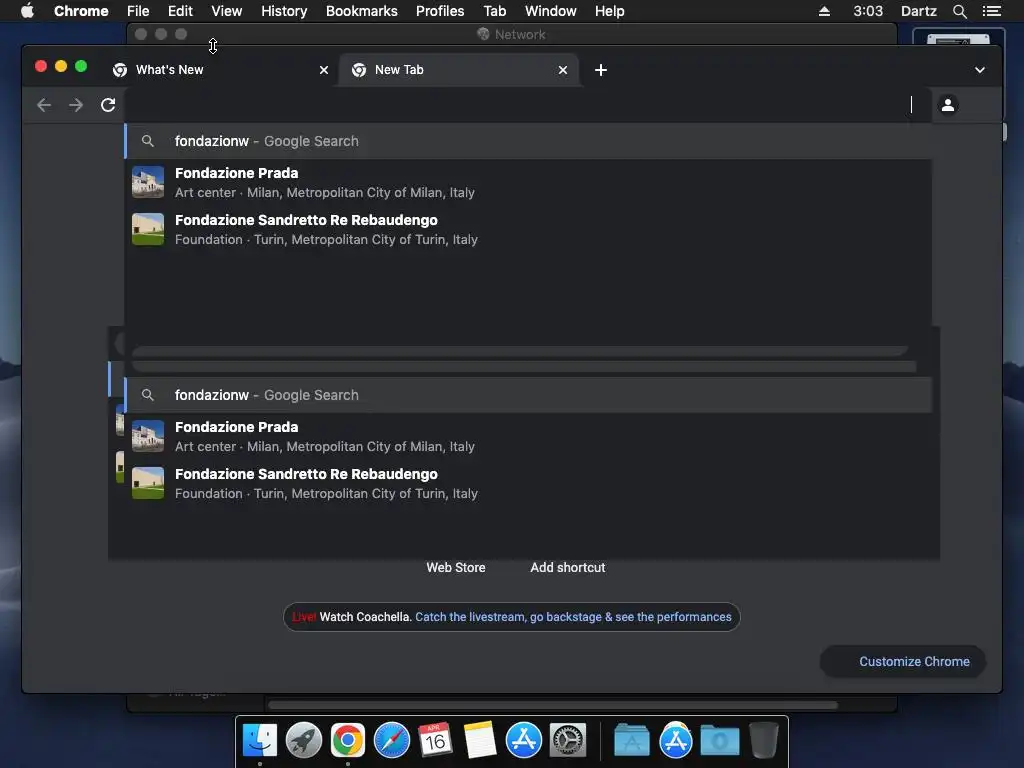Open a new tab with plus button

(601, 70)
